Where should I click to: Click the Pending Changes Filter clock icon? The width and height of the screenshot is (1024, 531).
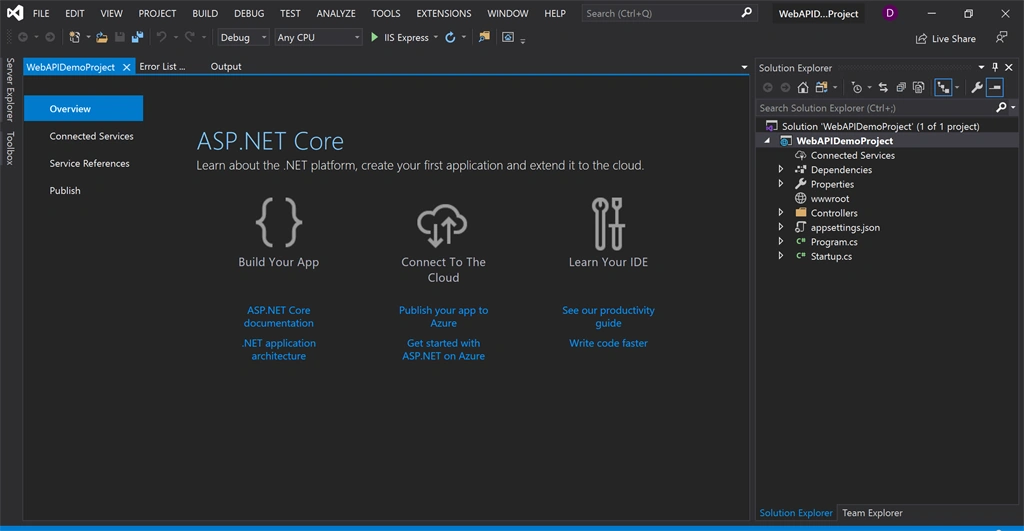(x=857, y=88)
